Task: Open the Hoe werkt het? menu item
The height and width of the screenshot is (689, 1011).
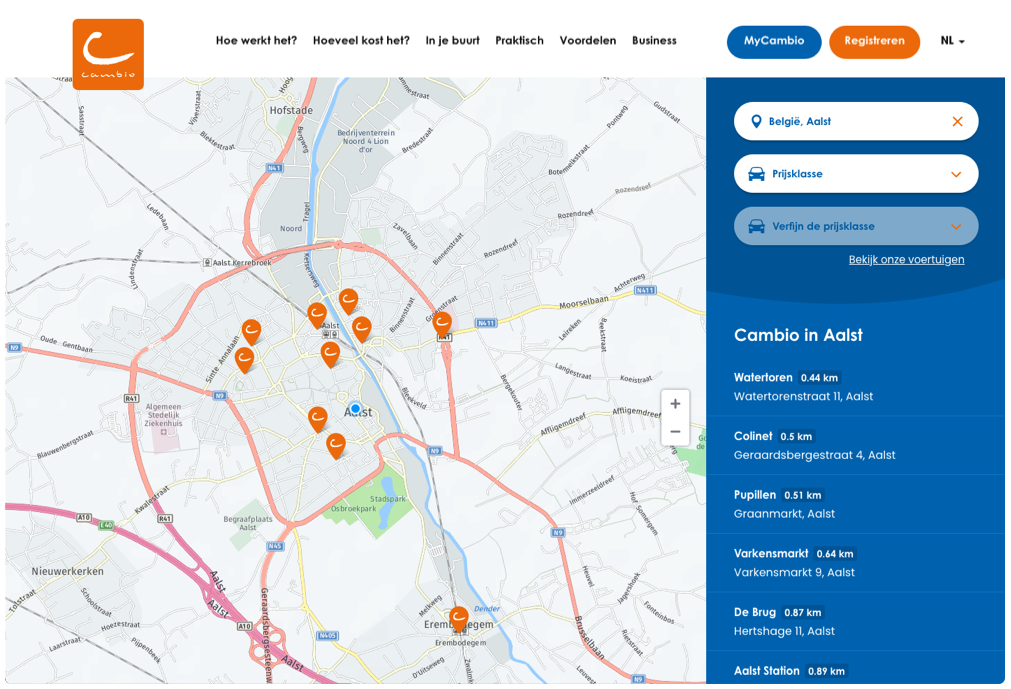Action: 257,41
